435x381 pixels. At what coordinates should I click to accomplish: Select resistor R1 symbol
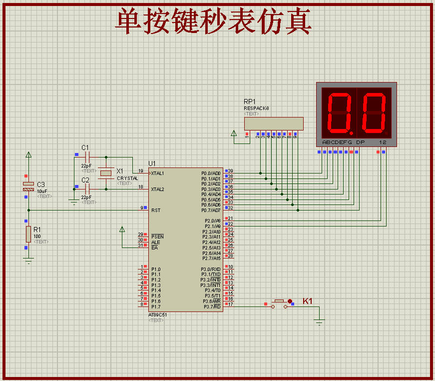tap(29, 234)
